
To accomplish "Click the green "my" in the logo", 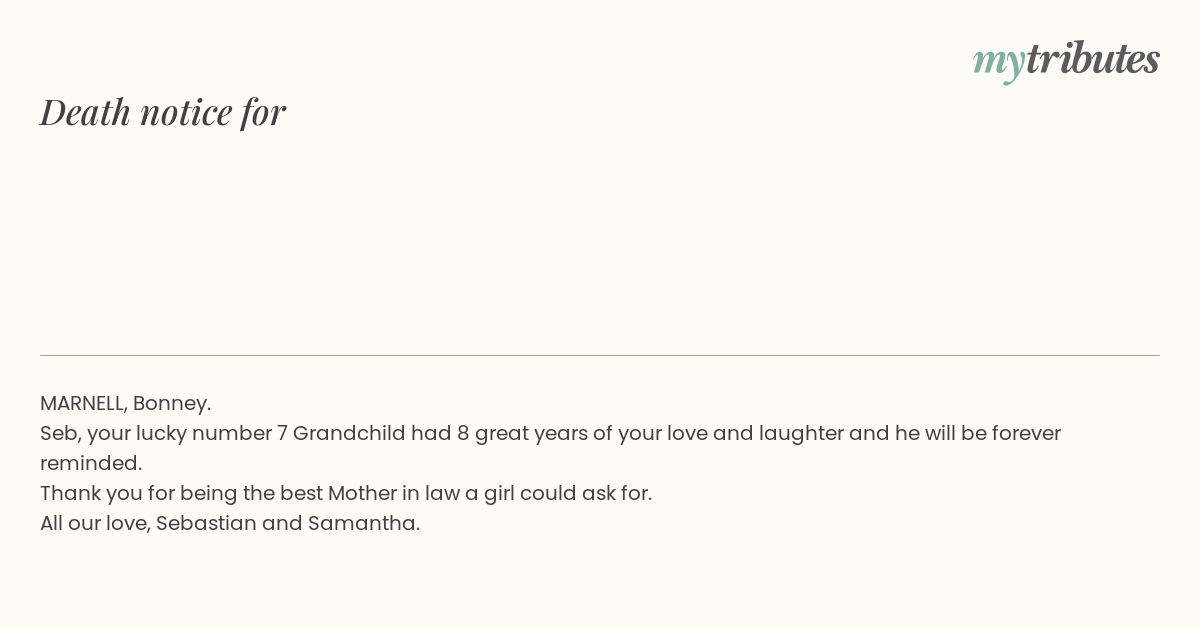I will coord(998,61).
